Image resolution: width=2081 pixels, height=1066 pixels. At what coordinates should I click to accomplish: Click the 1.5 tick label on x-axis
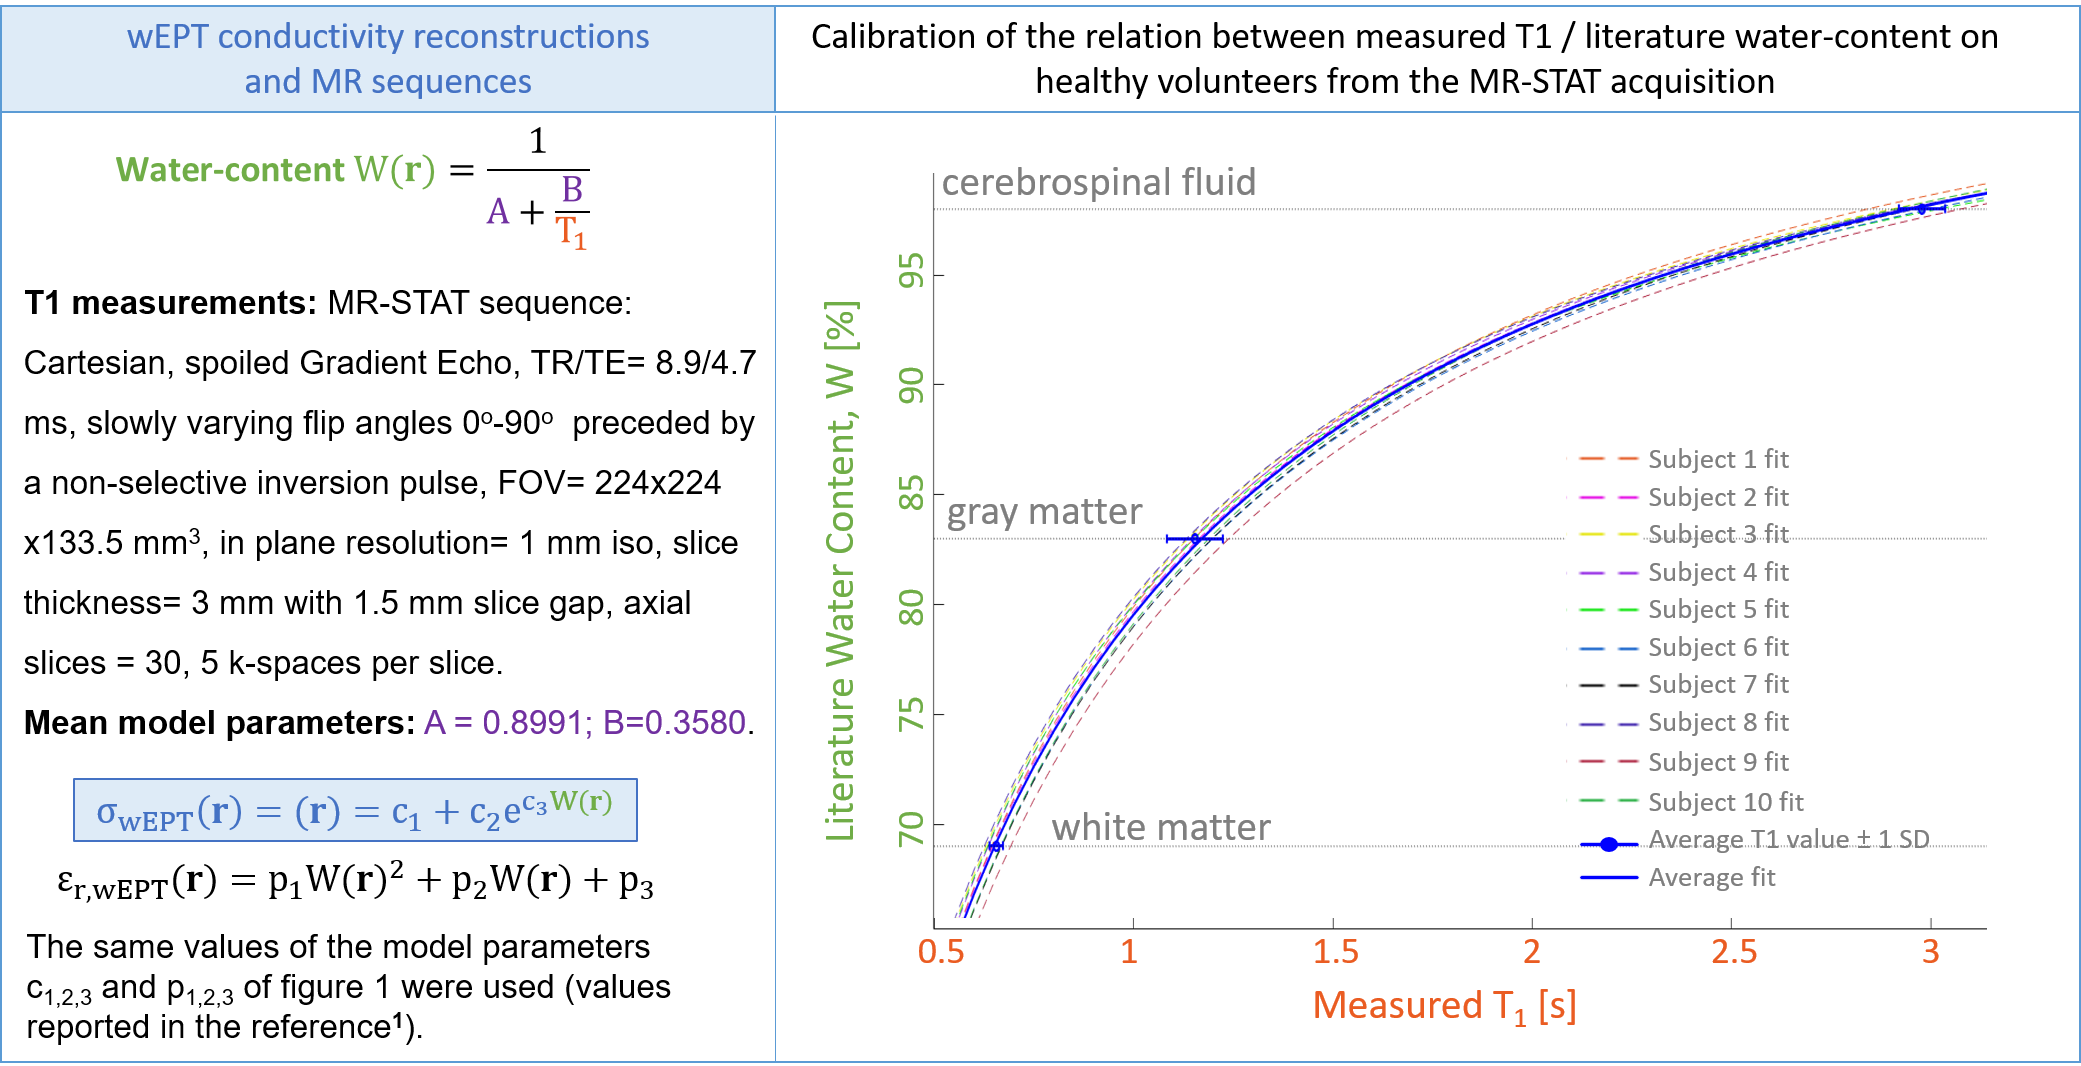1335,951
